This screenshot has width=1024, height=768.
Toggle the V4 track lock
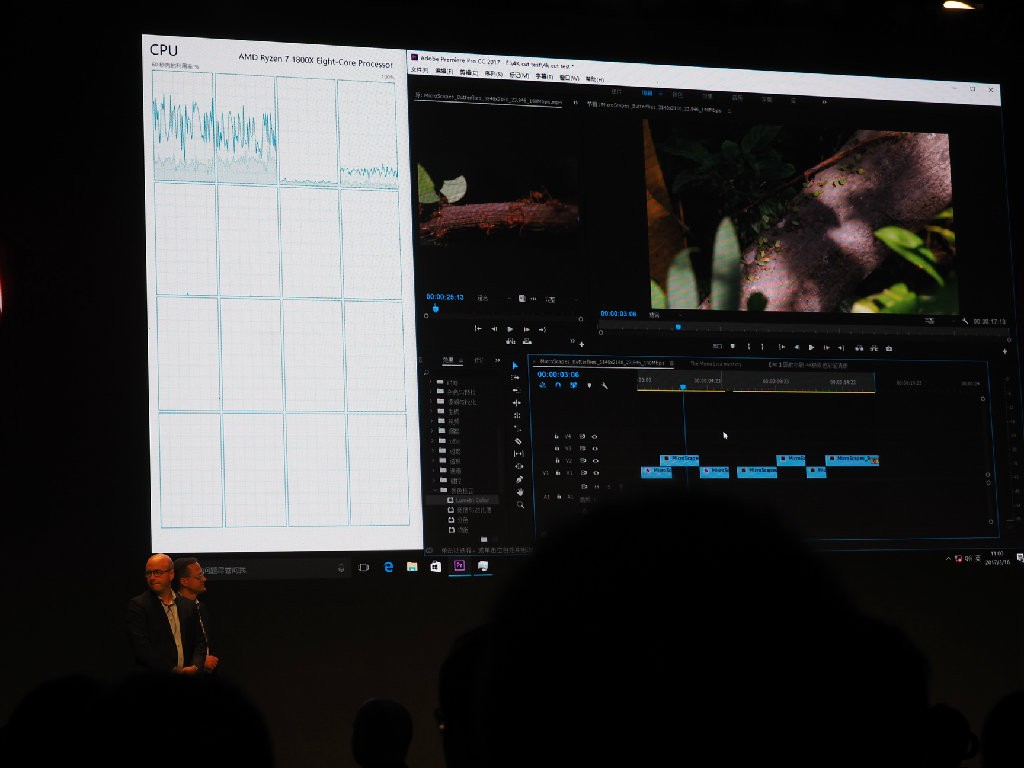pos(556,436)
